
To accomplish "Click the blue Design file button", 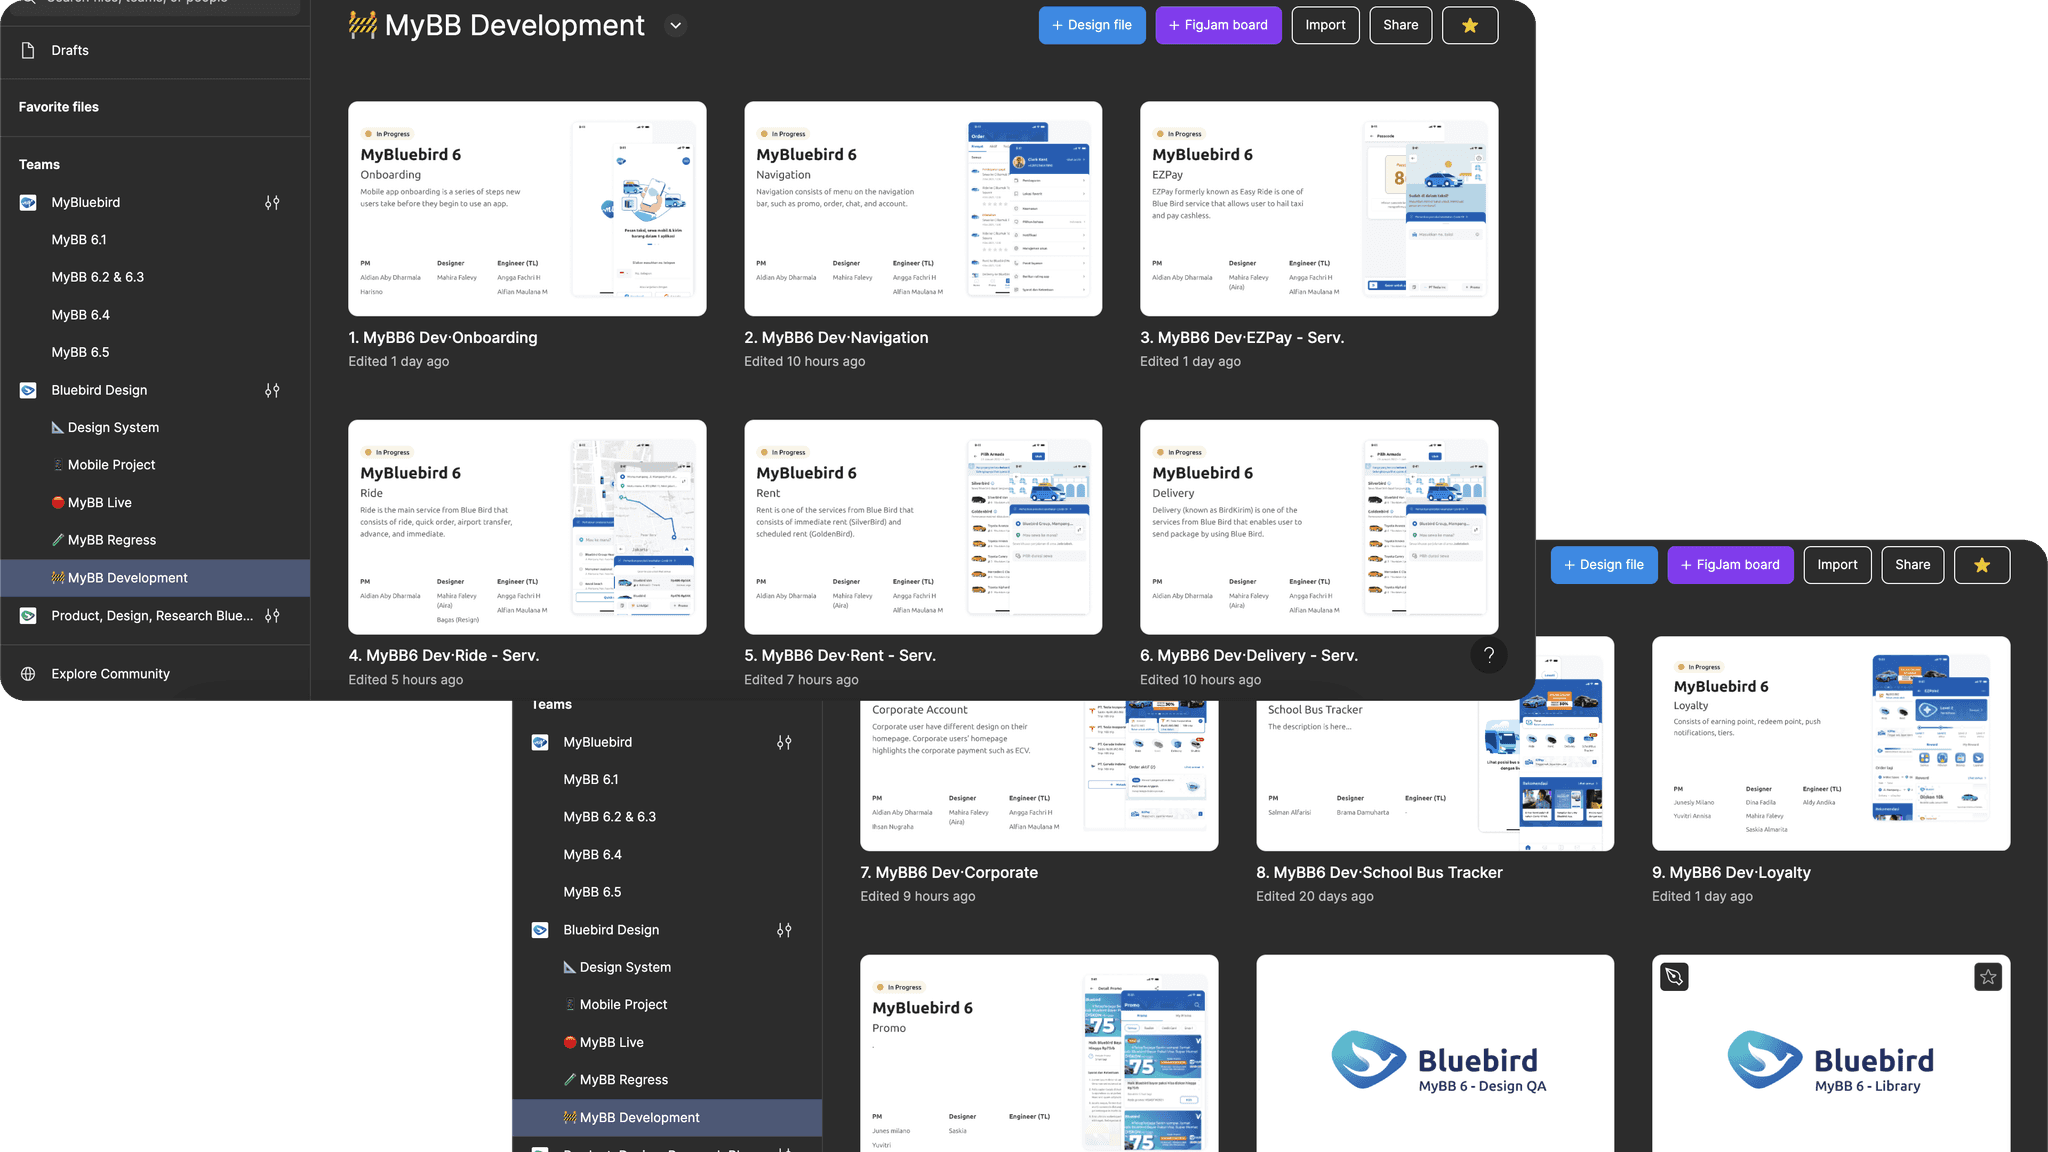I will click(x=1091, y=25).
